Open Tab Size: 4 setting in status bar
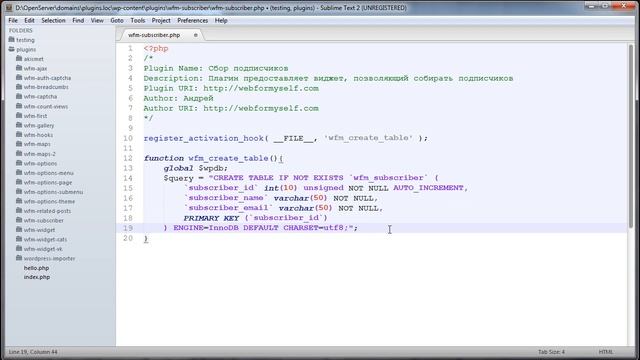The image size is (640, 360). coord(551,352)
